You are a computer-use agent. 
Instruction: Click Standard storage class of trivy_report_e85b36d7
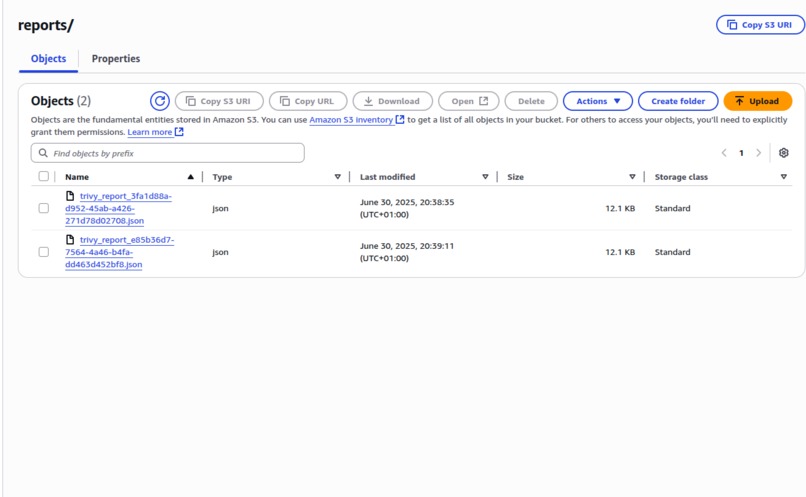point(672,252)
